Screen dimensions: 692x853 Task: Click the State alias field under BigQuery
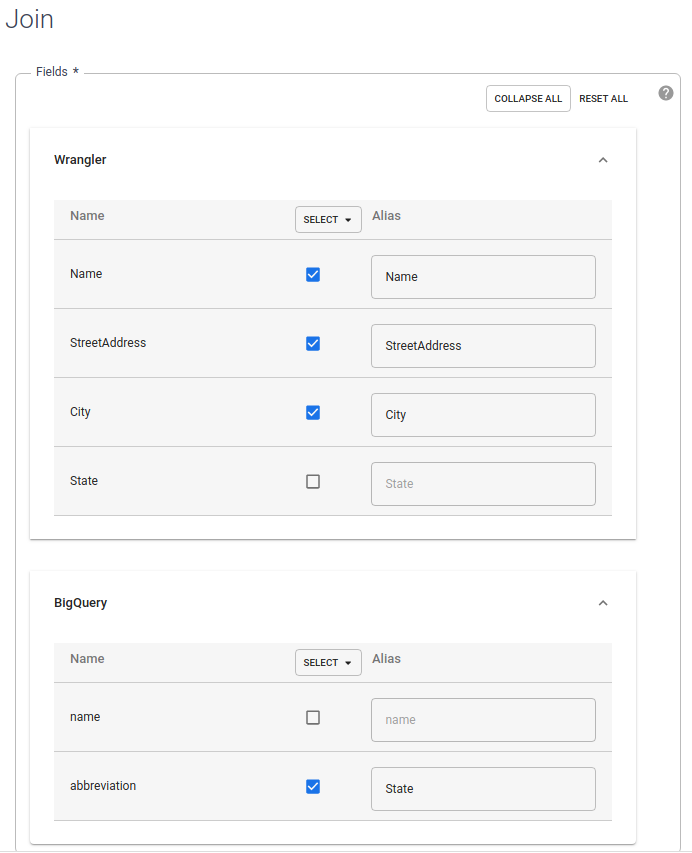coord(483,789)
